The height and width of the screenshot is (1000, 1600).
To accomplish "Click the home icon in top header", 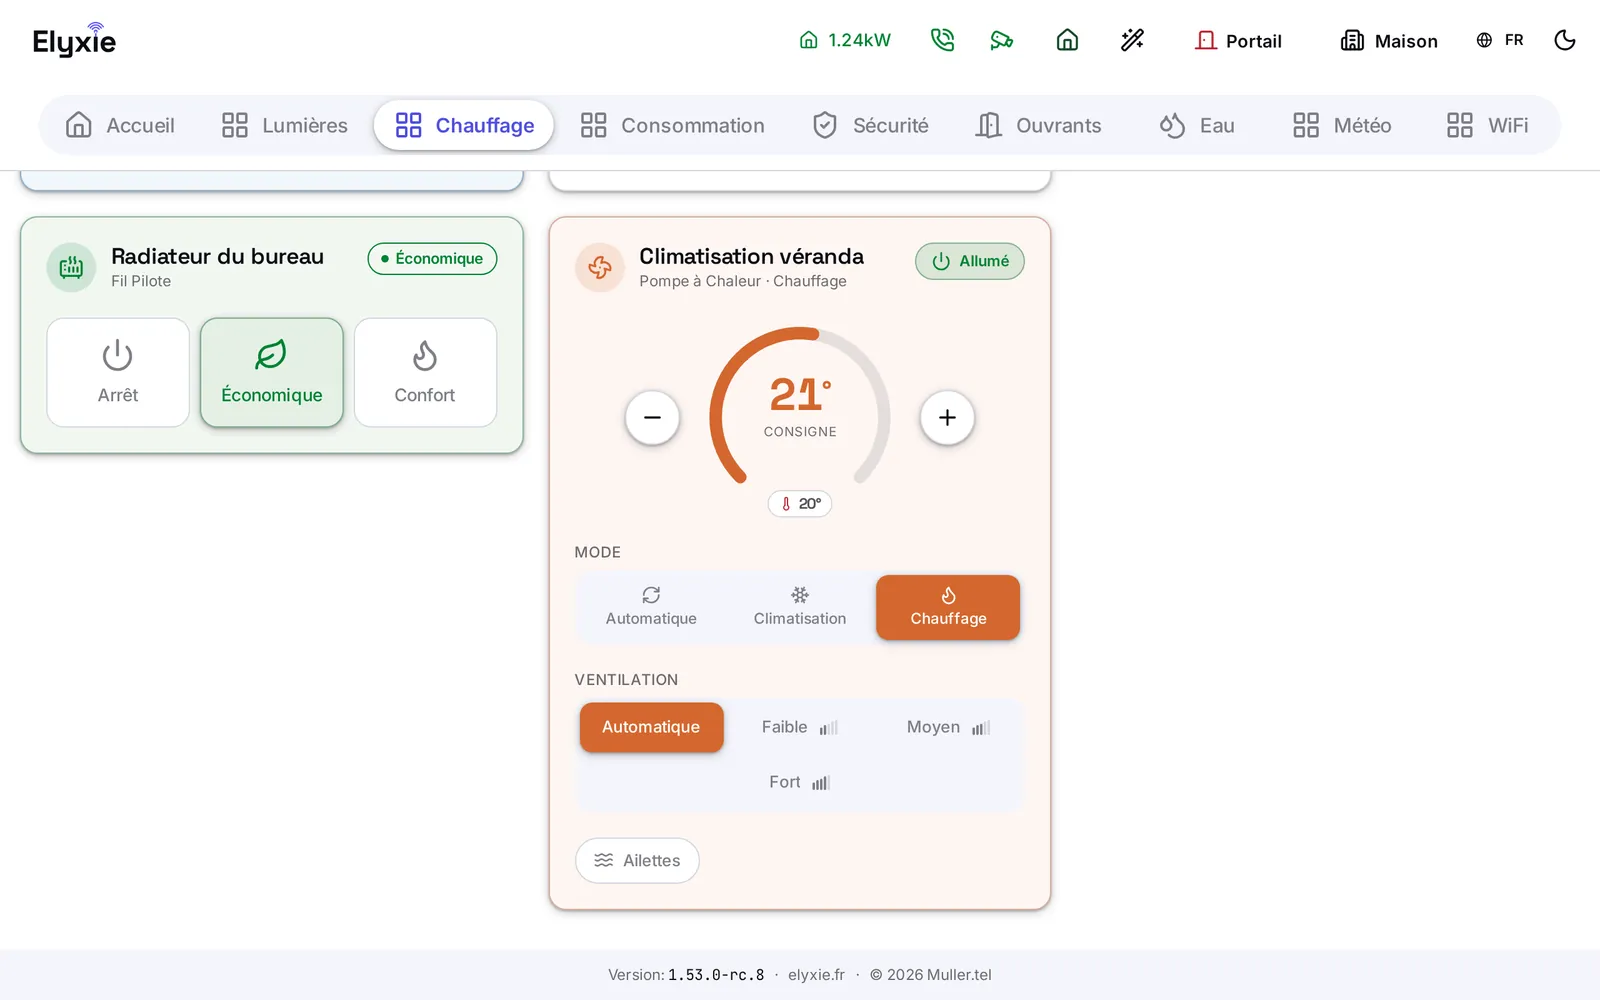I will (1067, 40).
